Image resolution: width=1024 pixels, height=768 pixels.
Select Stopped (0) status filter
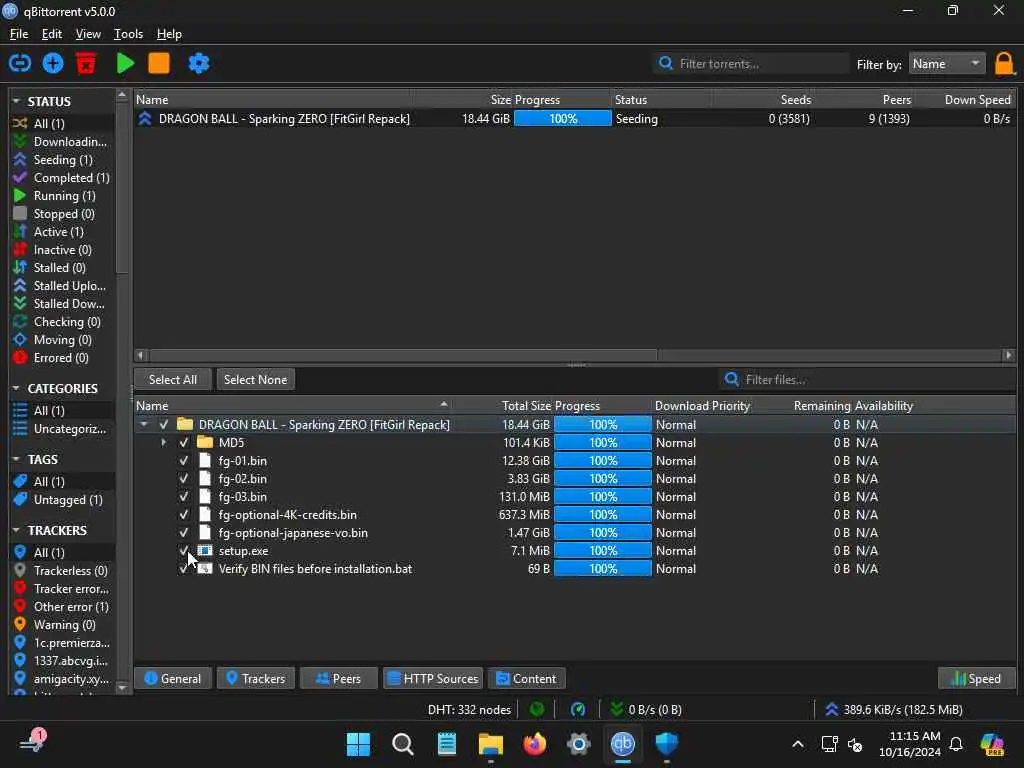[x=63, y=214]
